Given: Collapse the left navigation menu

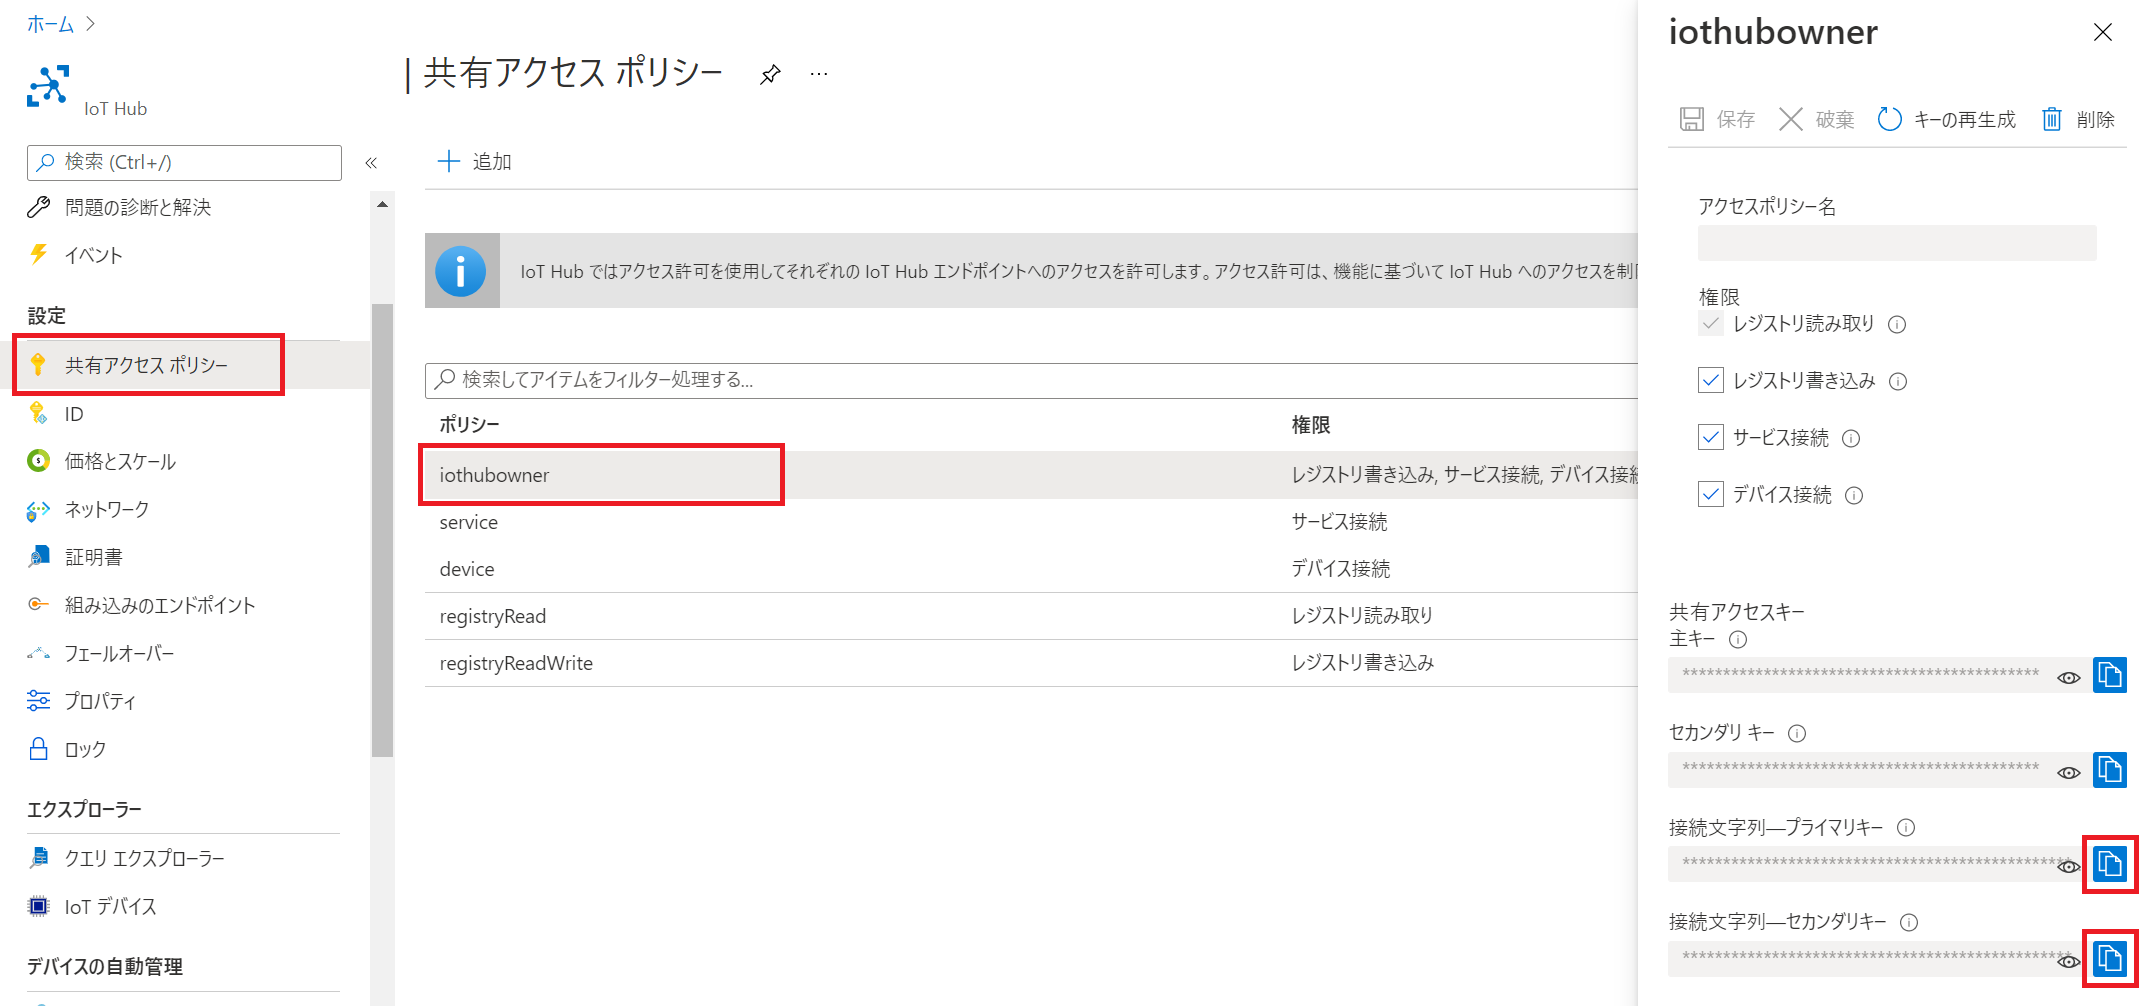Looking at the screenshot, I should coord(371,163).
